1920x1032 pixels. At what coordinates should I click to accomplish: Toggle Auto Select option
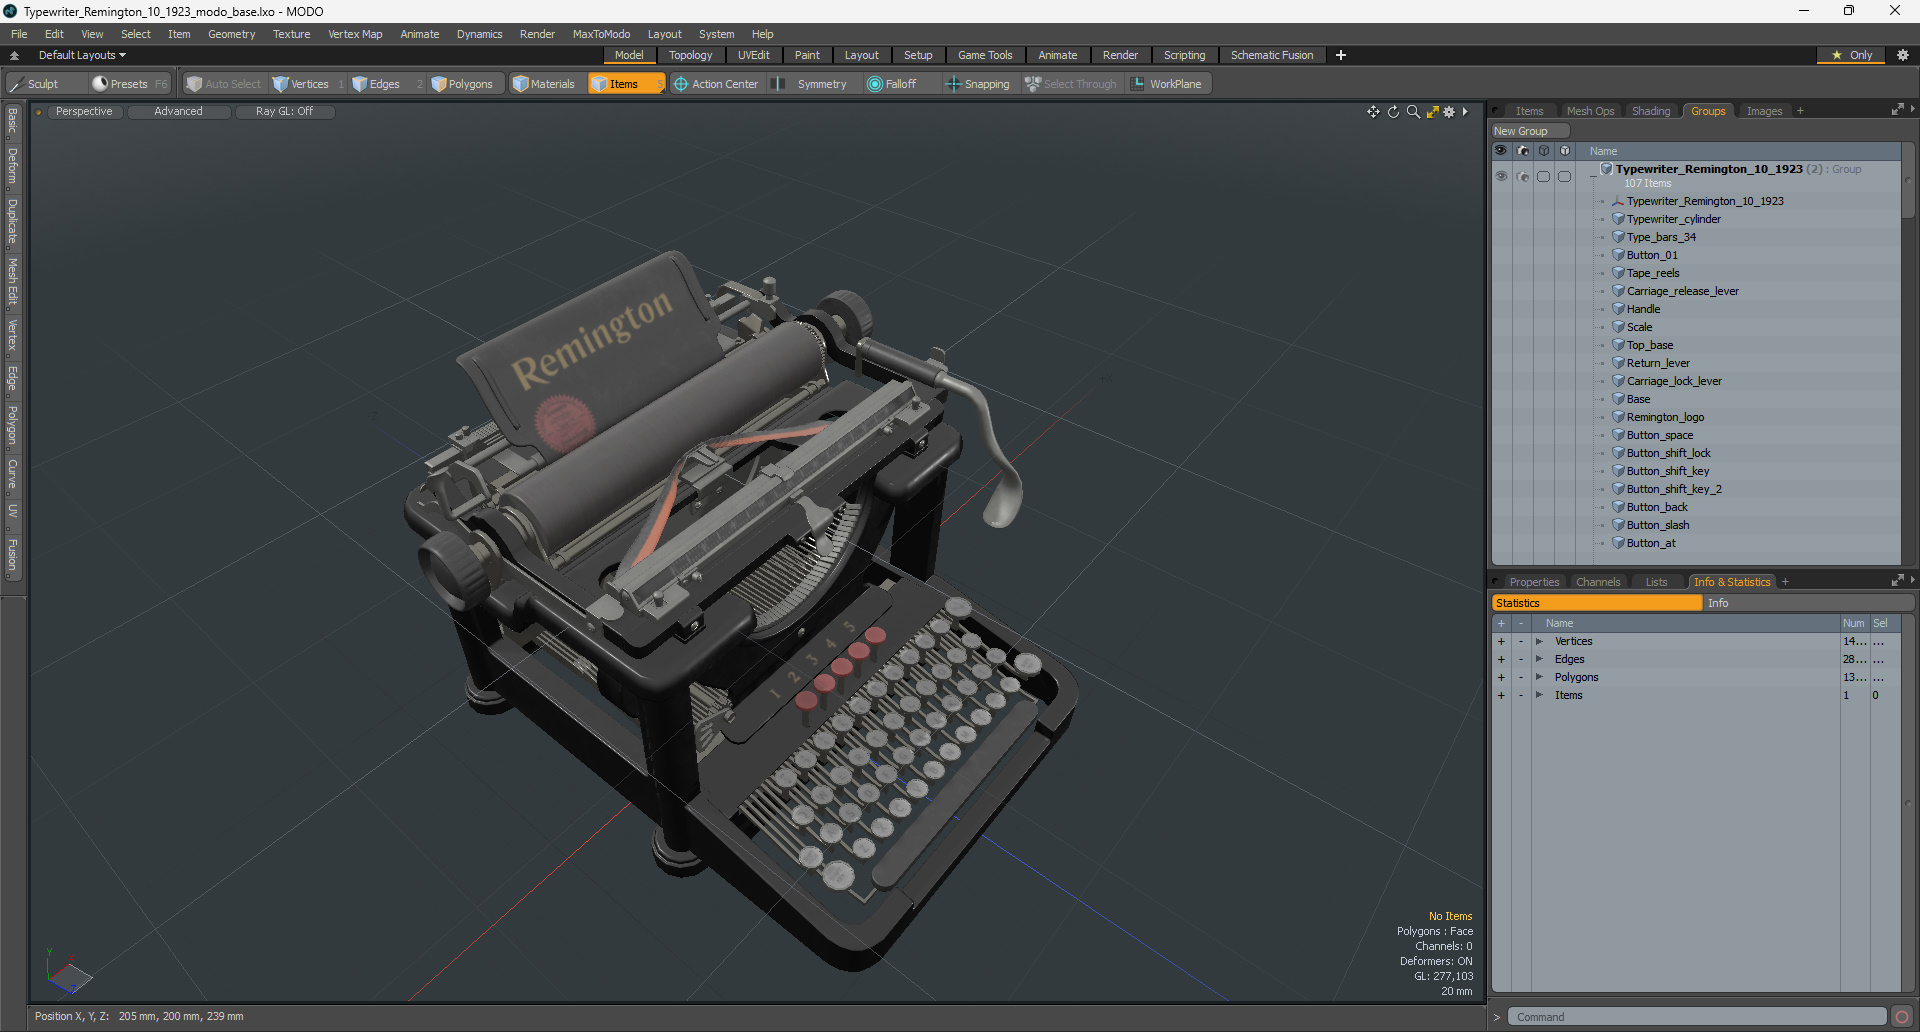tap(224, 84)
